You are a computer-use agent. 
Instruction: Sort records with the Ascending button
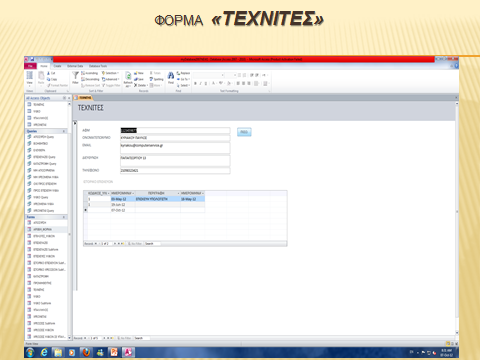(x=90, y=73)
